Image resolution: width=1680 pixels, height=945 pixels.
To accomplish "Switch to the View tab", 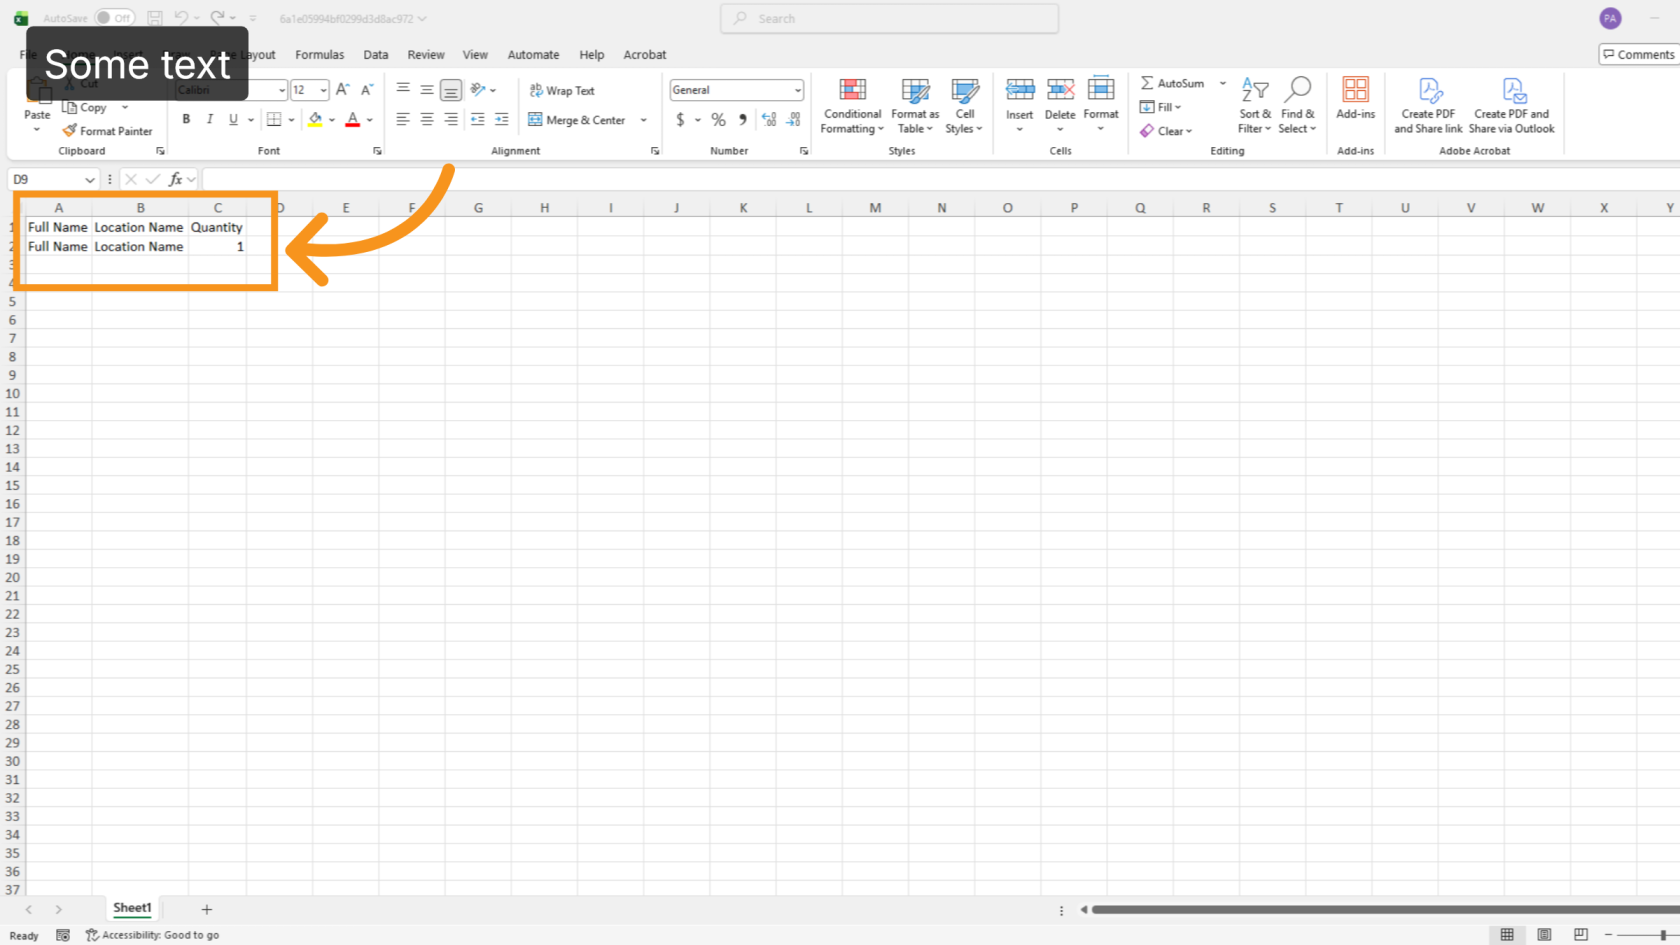I will tap(475, 55).
